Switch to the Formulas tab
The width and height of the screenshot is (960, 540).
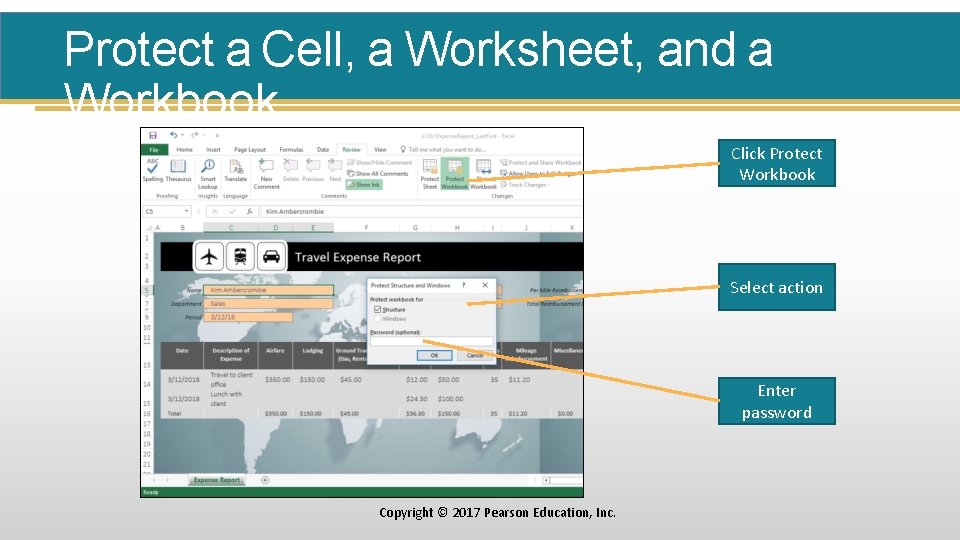click(x=291, y=149)
